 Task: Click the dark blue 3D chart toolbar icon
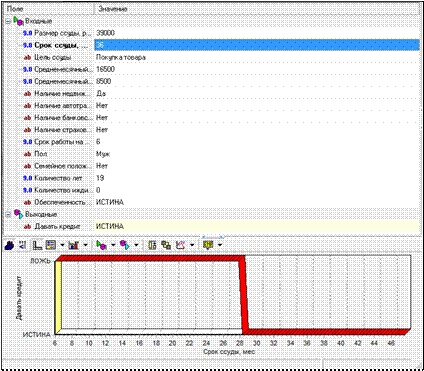coord(10,245)
